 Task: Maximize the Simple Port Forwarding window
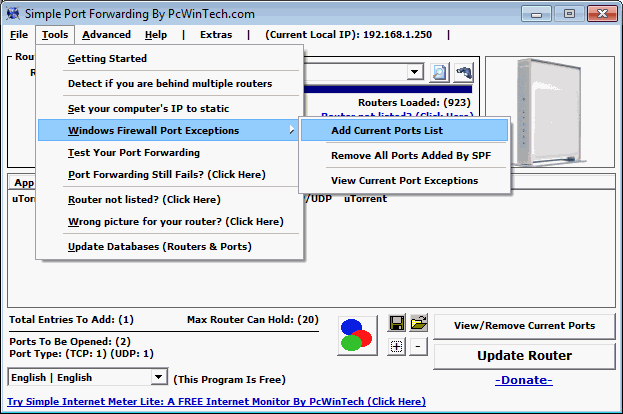pyautogui.click(x=569, y=14)
